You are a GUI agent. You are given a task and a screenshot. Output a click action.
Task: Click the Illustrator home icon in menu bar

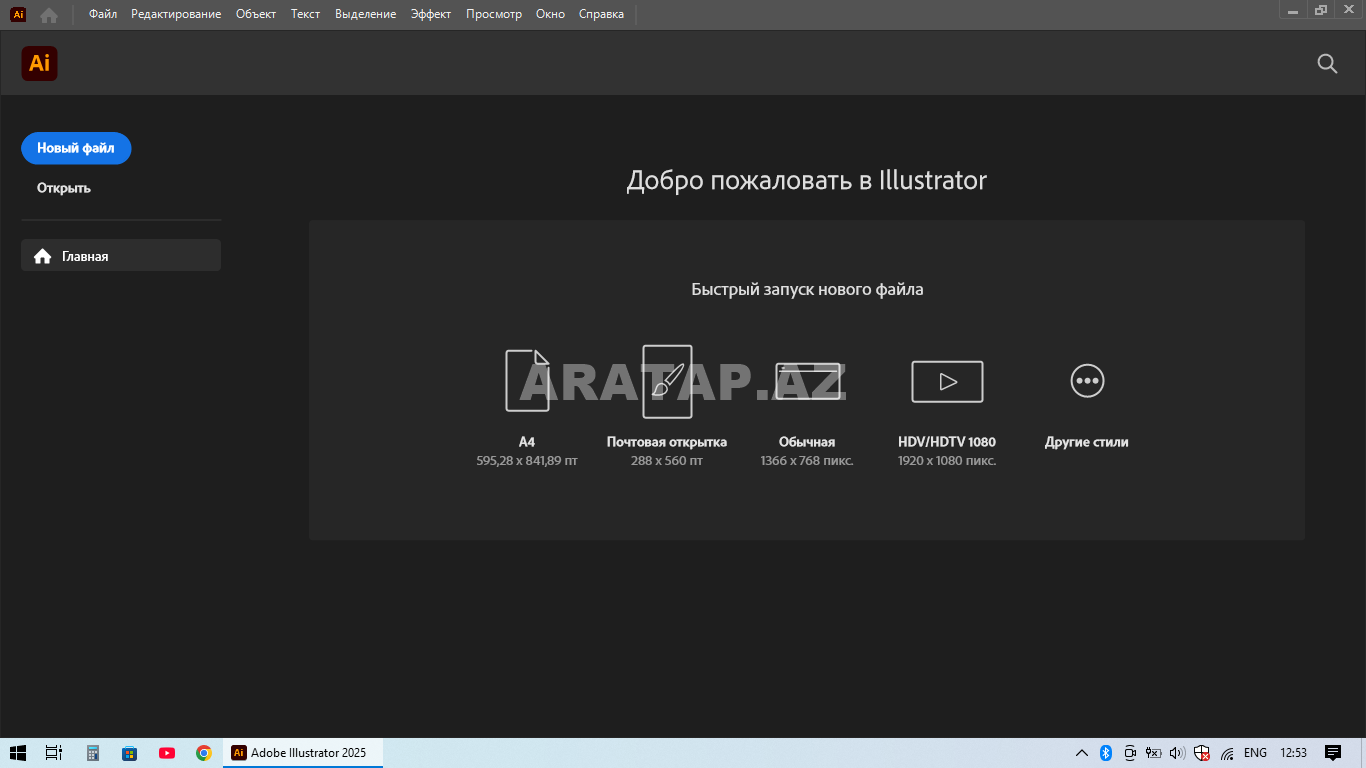coord(48,15)
